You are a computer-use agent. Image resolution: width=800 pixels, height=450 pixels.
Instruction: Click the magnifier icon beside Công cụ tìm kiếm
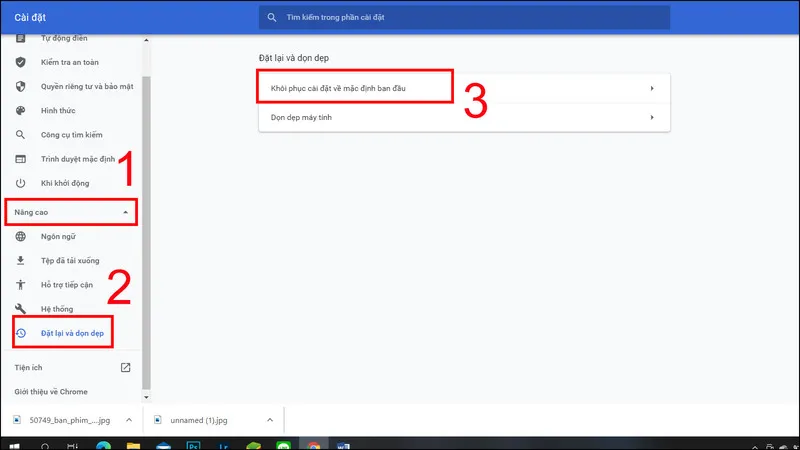pyautogui.click(x=20, y=135)
